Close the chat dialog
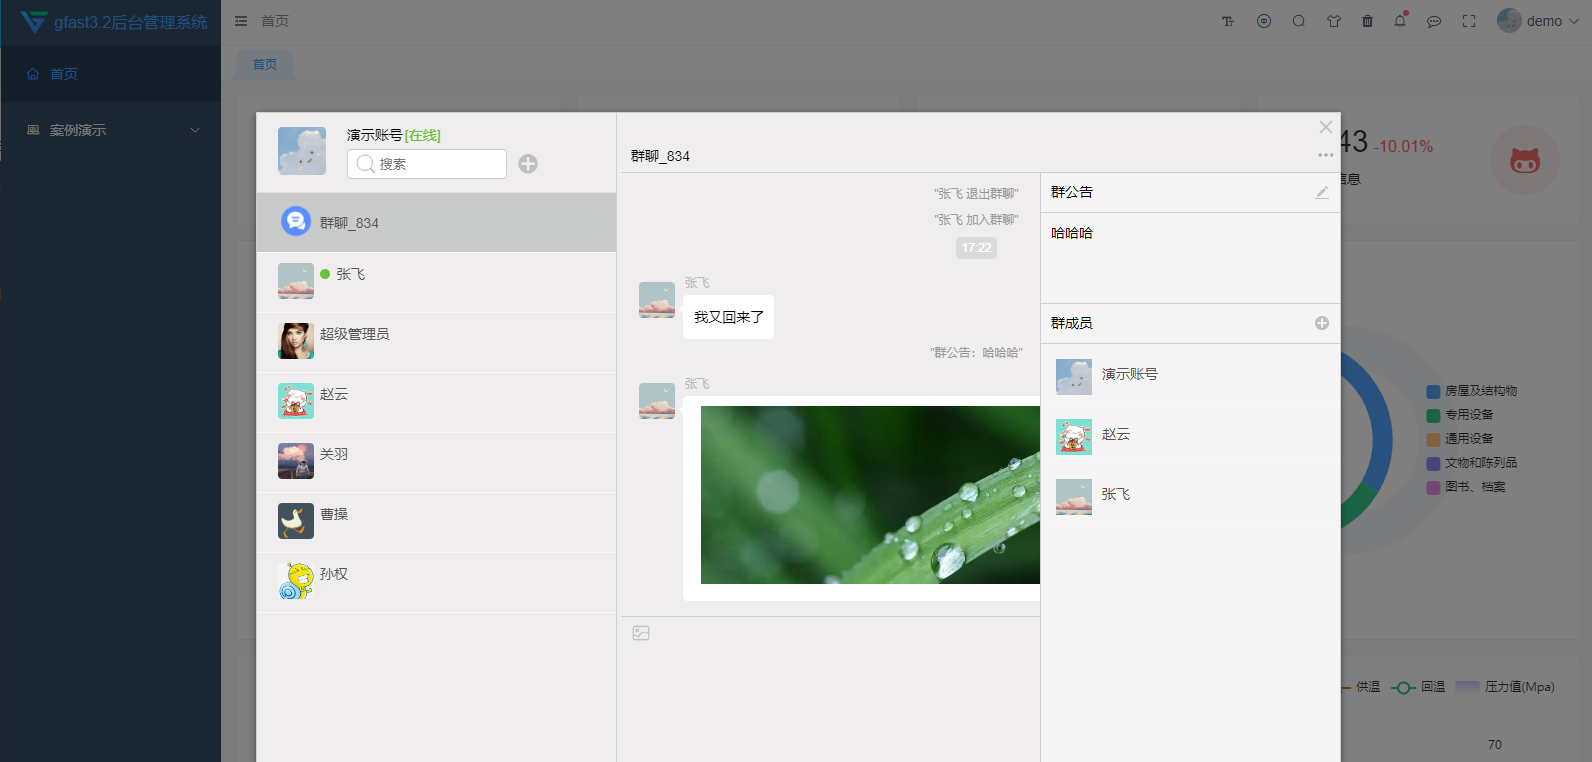 tap(1326, 127)
